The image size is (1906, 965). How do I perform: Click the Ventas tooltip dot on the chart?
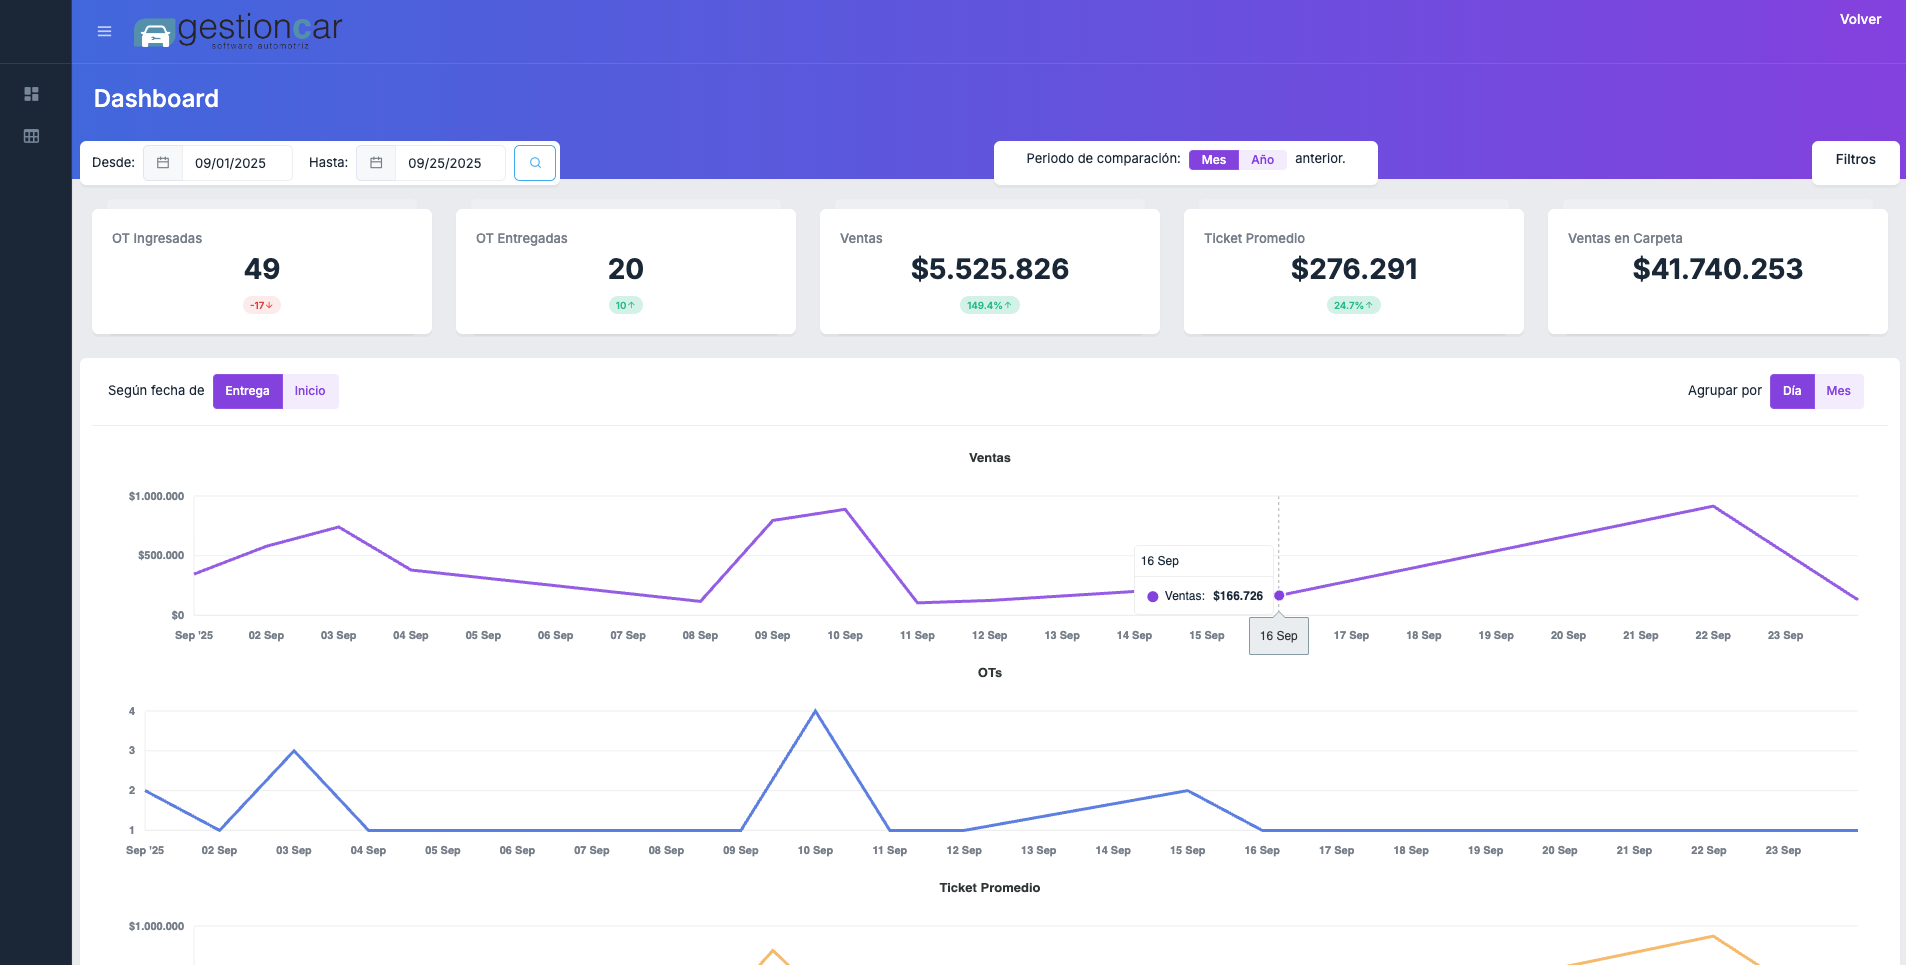1281,595
